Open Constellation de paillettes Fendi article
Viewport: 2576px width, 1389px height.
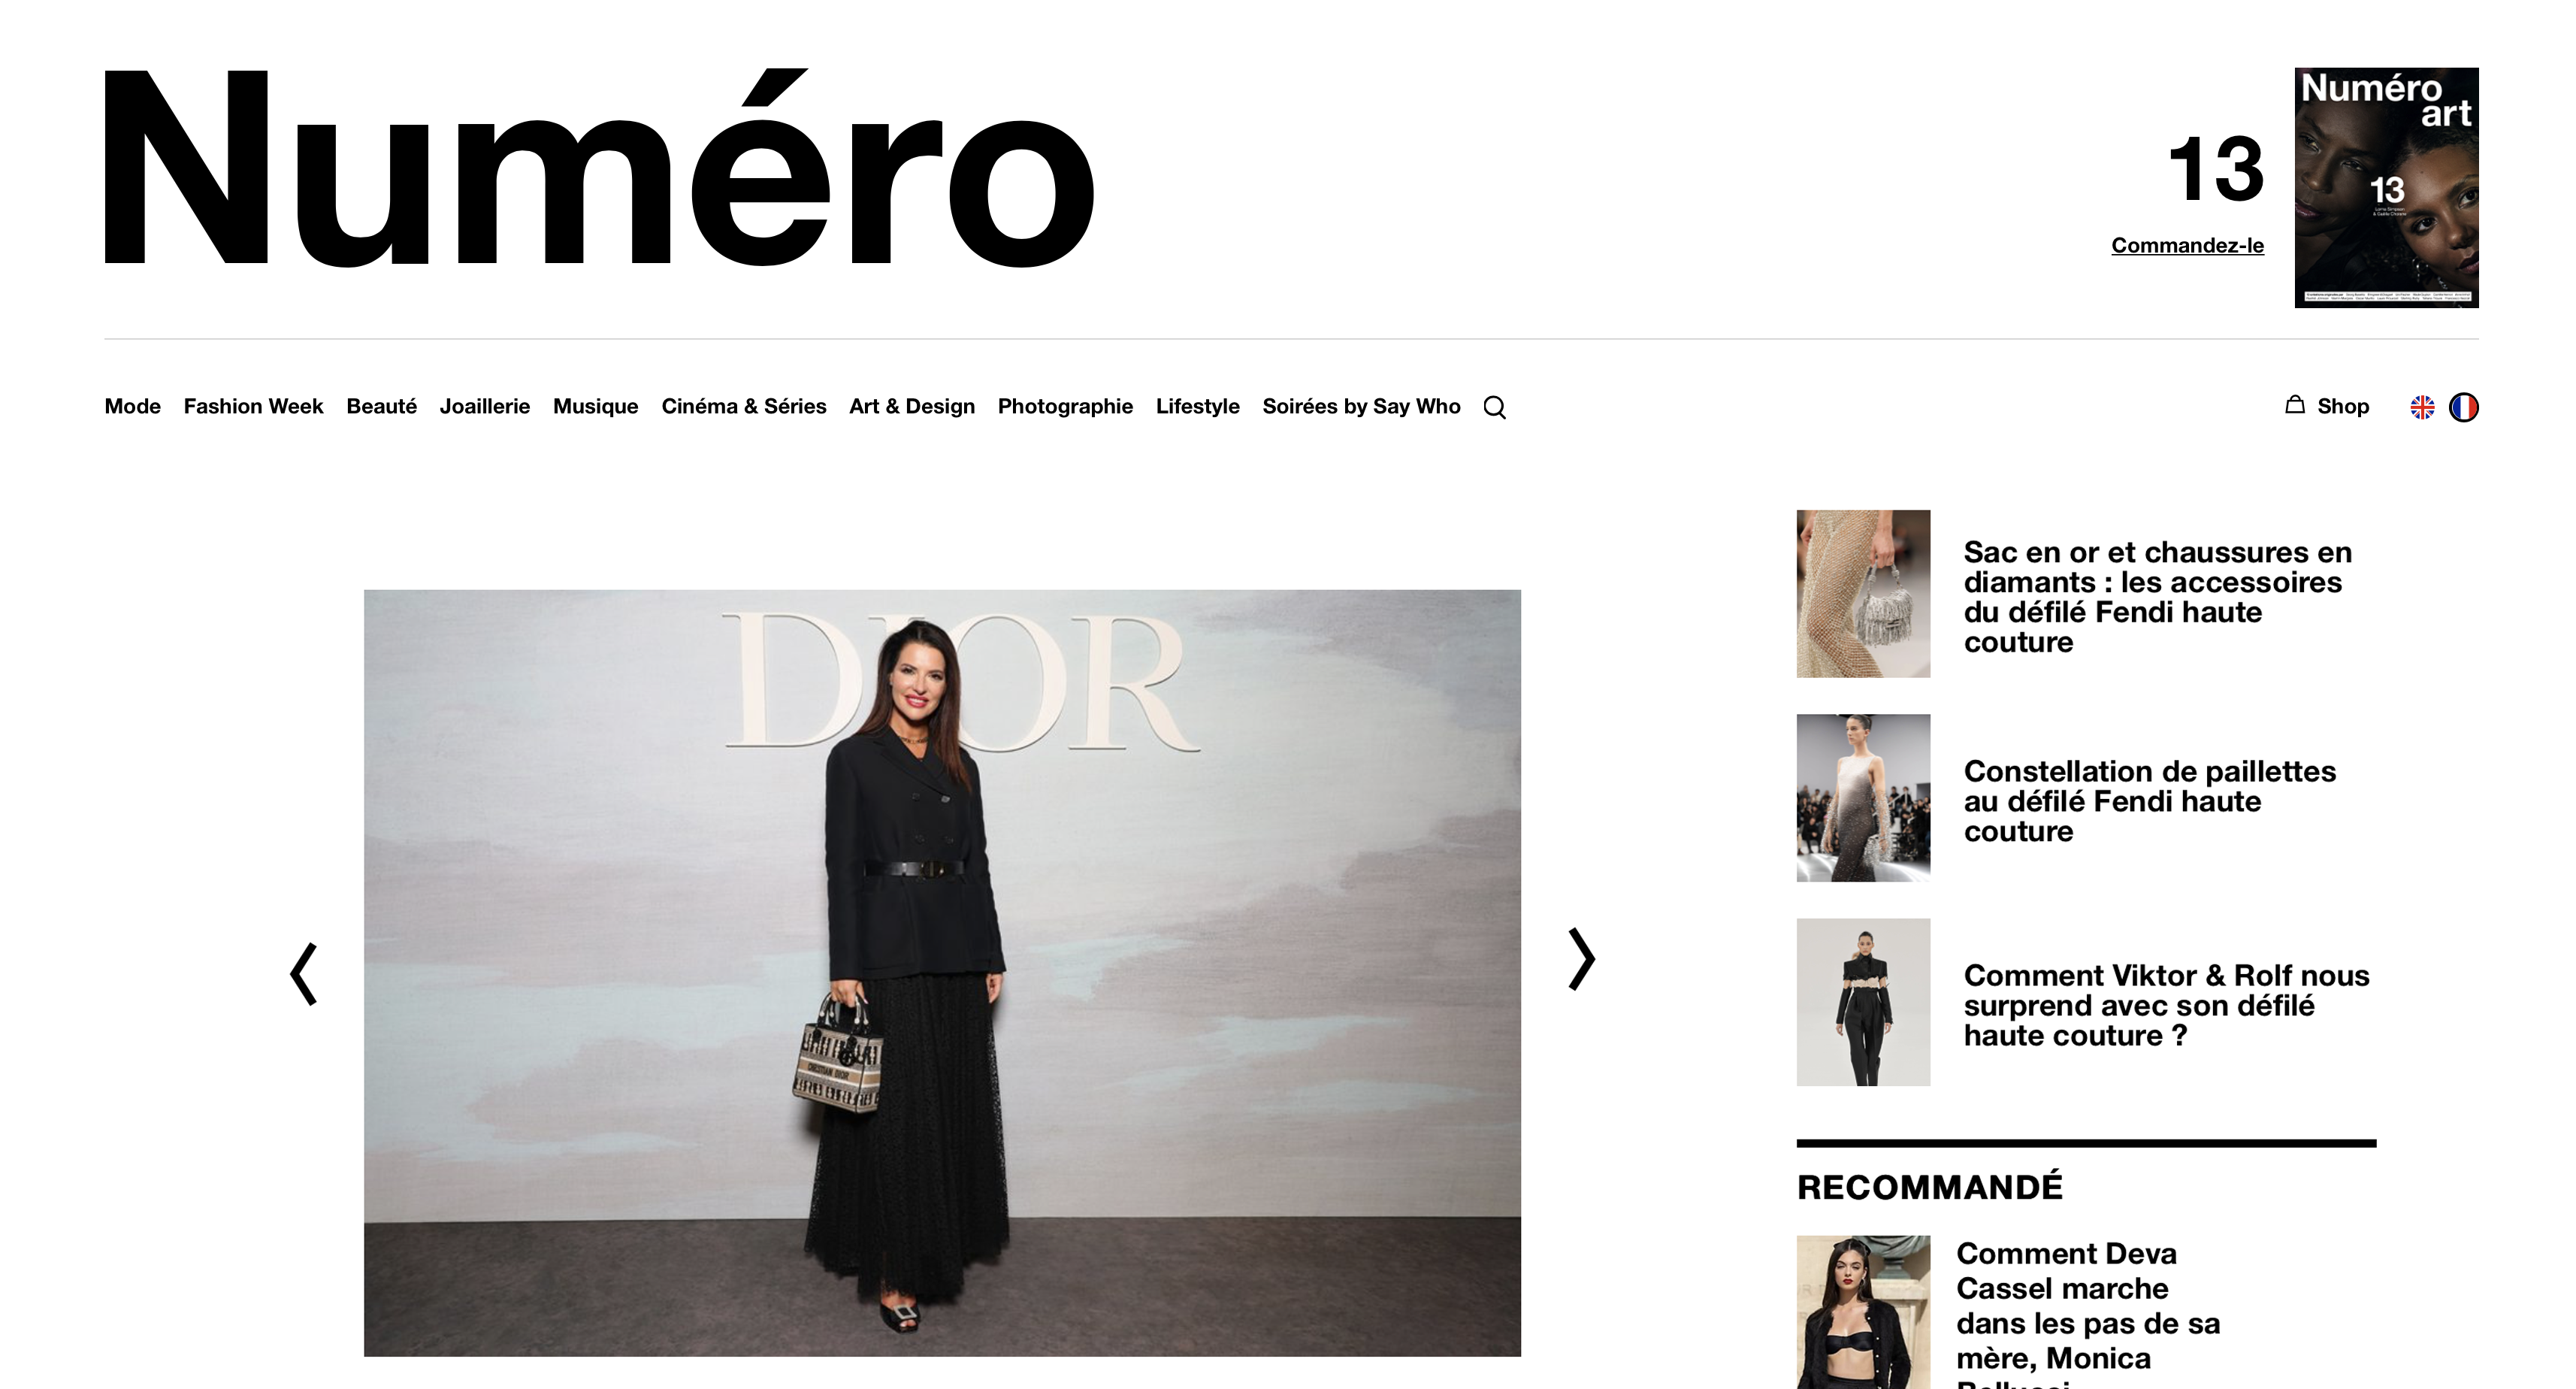pyautogui.click(x=2149, y=801)
